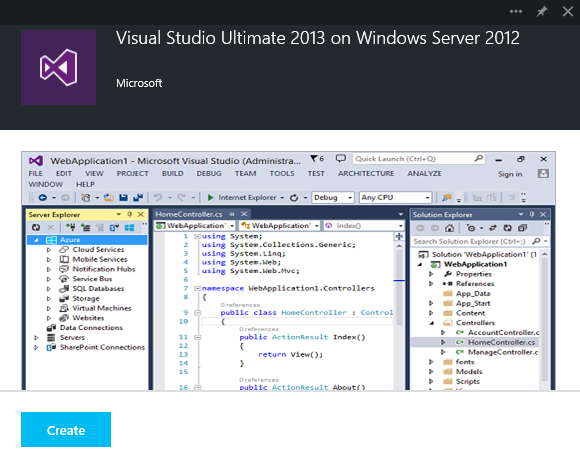
Task: Click the Create button
Action: [66, 430]
